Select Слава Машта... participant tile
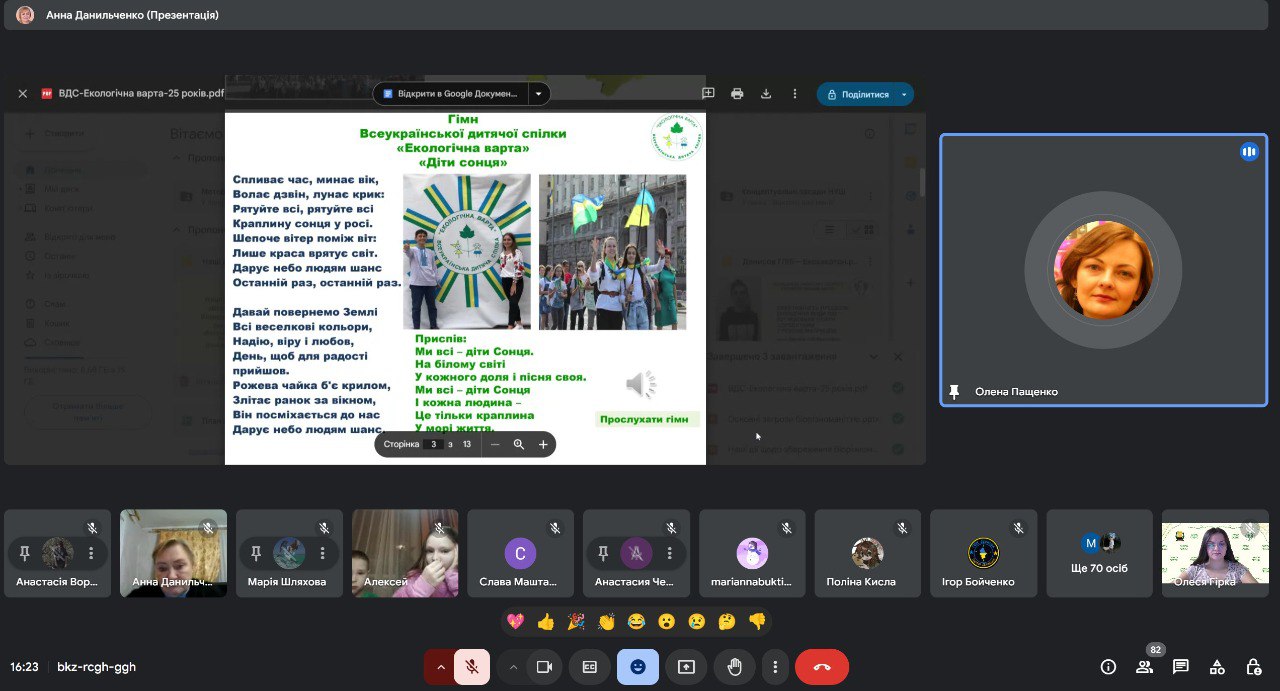1280x691 pixels. click(x=520, y=554)
